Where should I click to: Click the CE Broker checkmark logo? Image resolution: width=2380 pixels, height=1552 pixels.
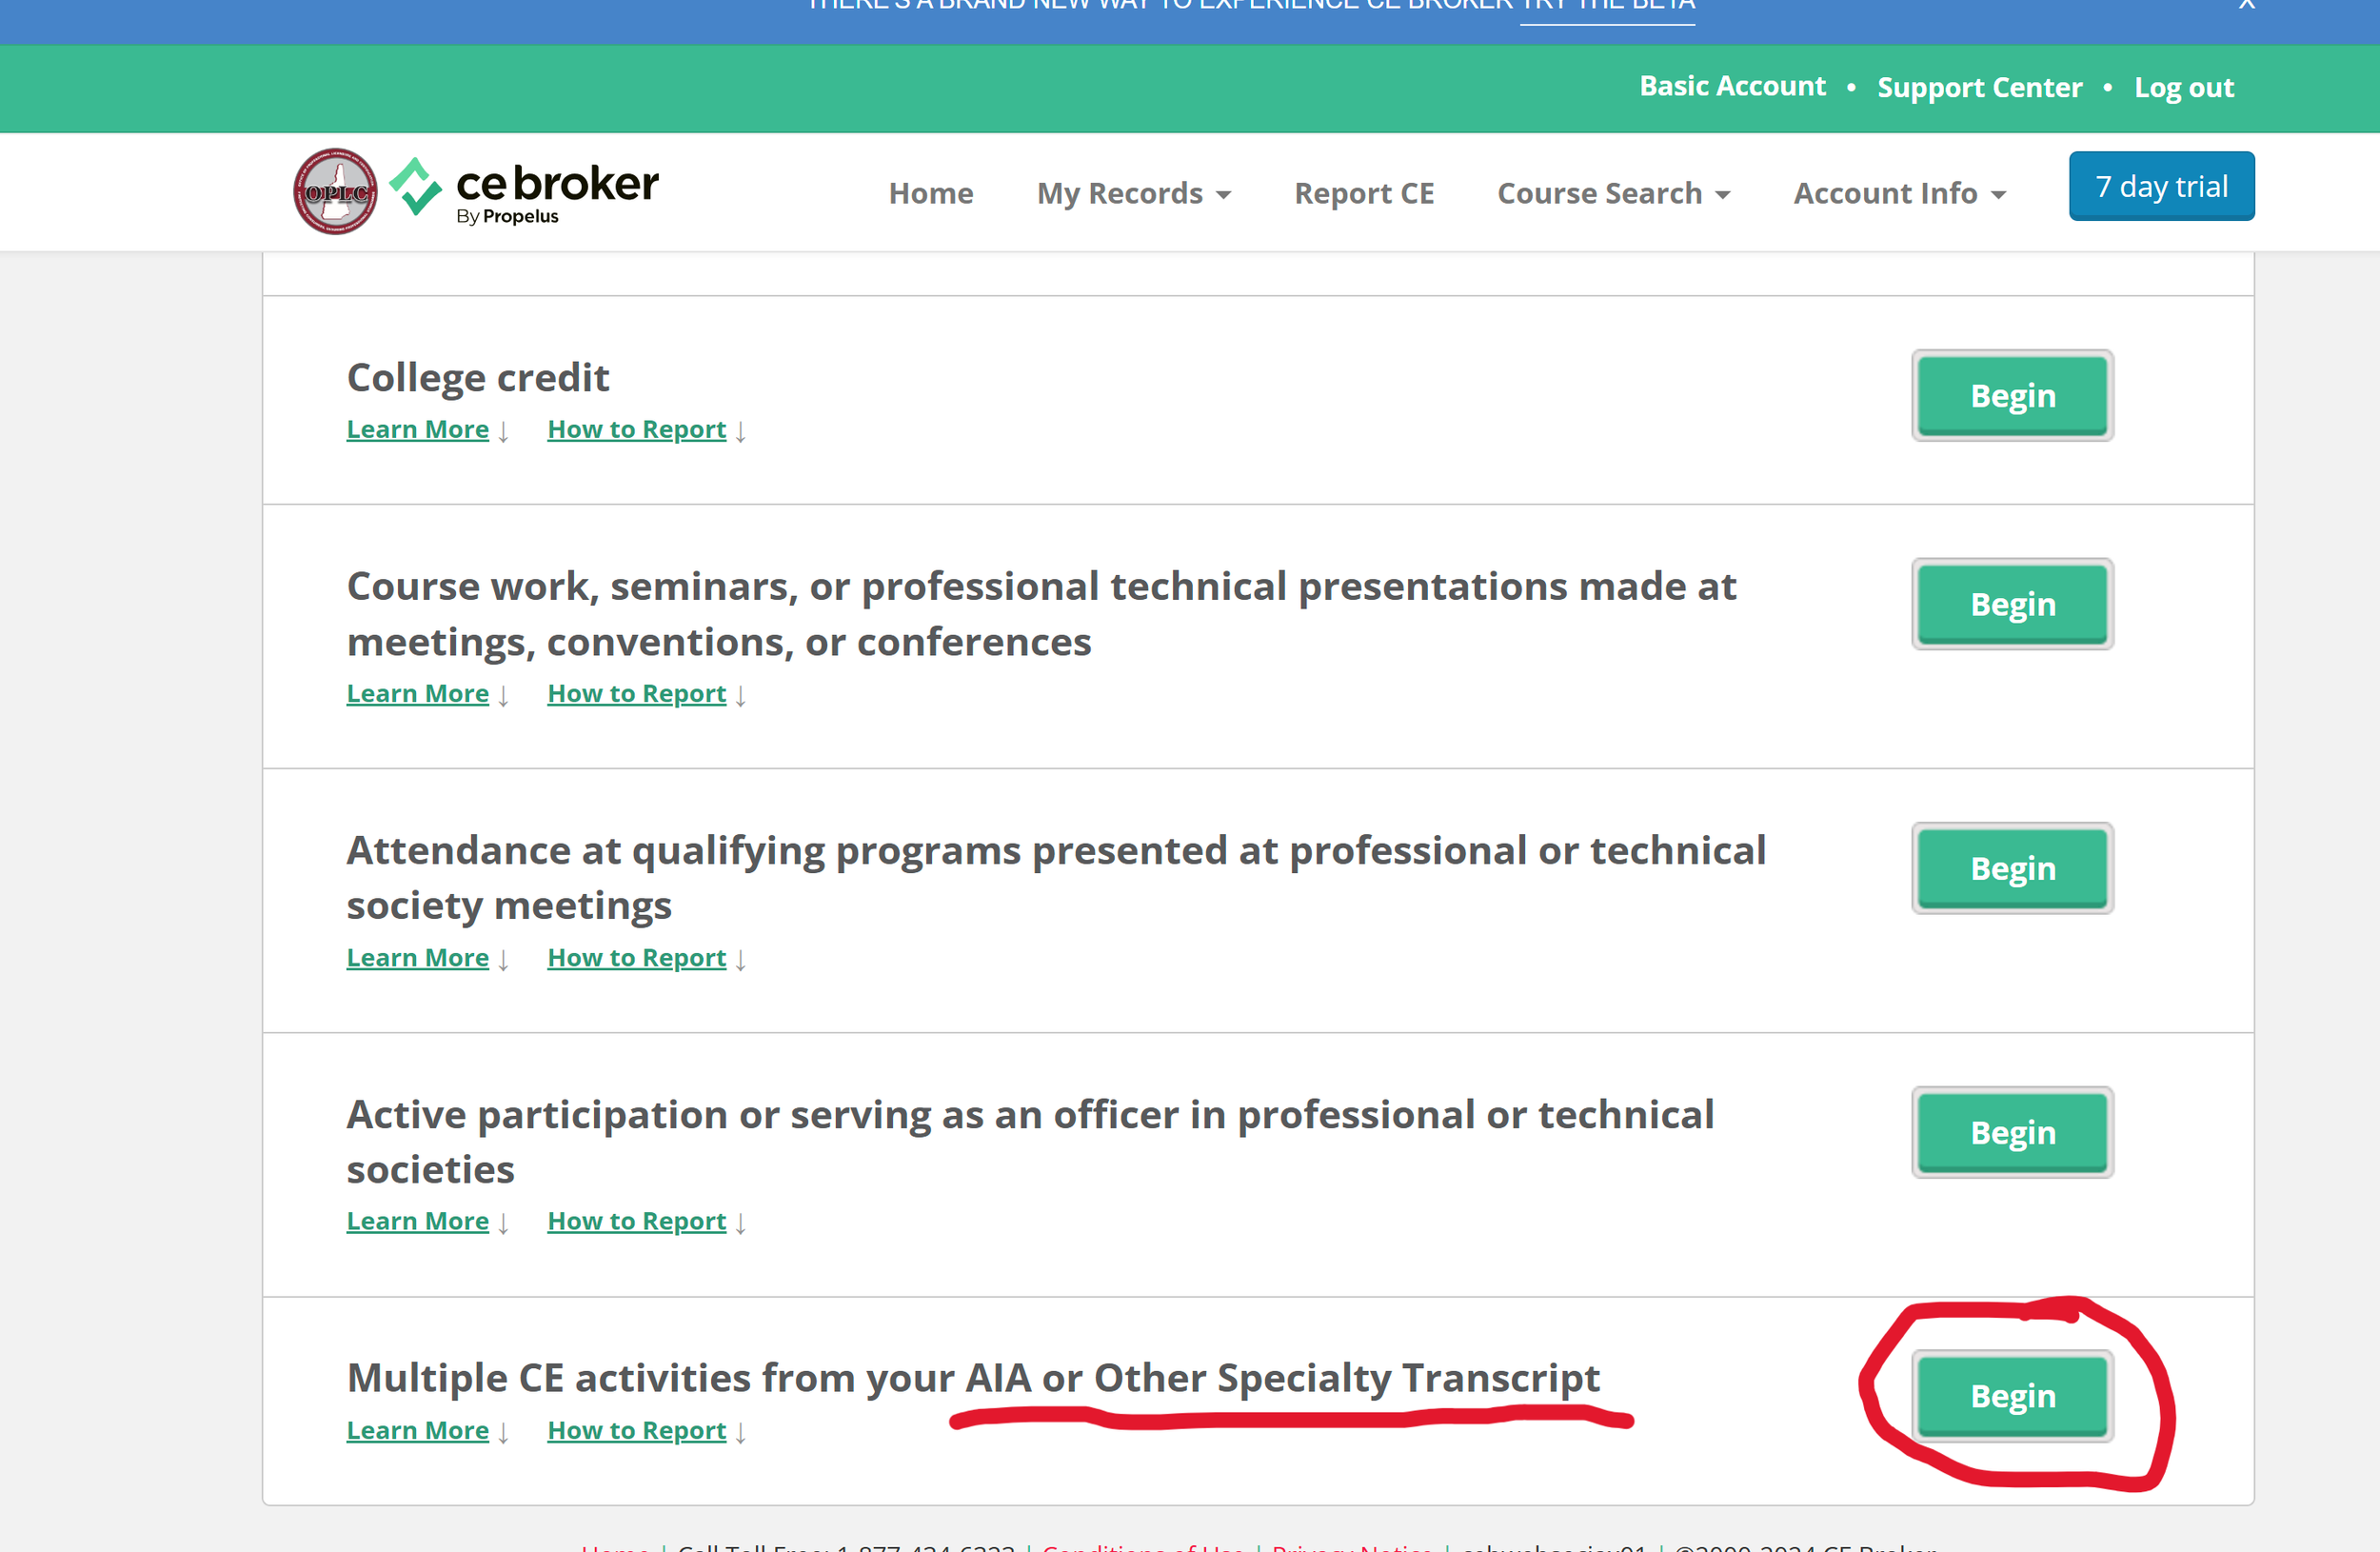coord(415,187)
